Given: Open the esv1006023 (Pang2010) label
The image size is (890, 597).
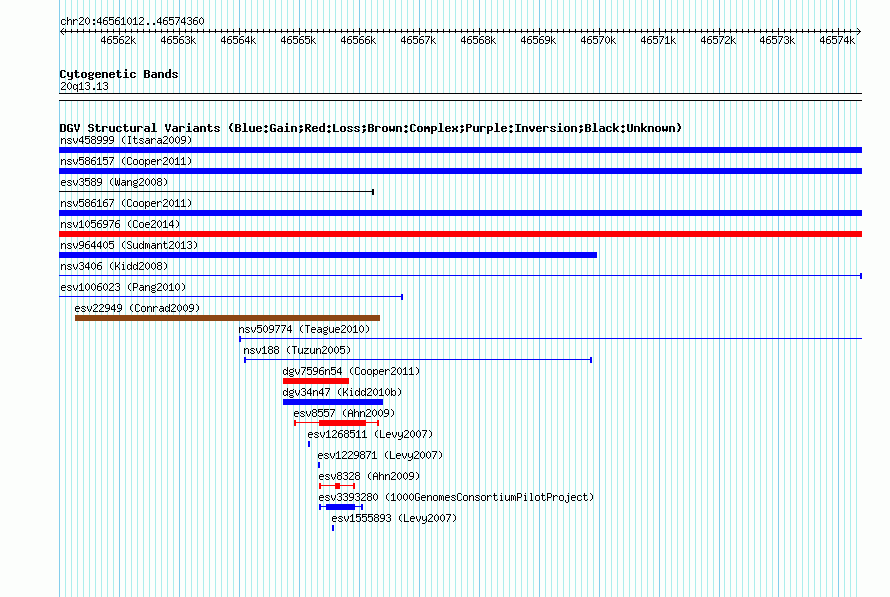Looking at the screenshot, I should point(123,287).
